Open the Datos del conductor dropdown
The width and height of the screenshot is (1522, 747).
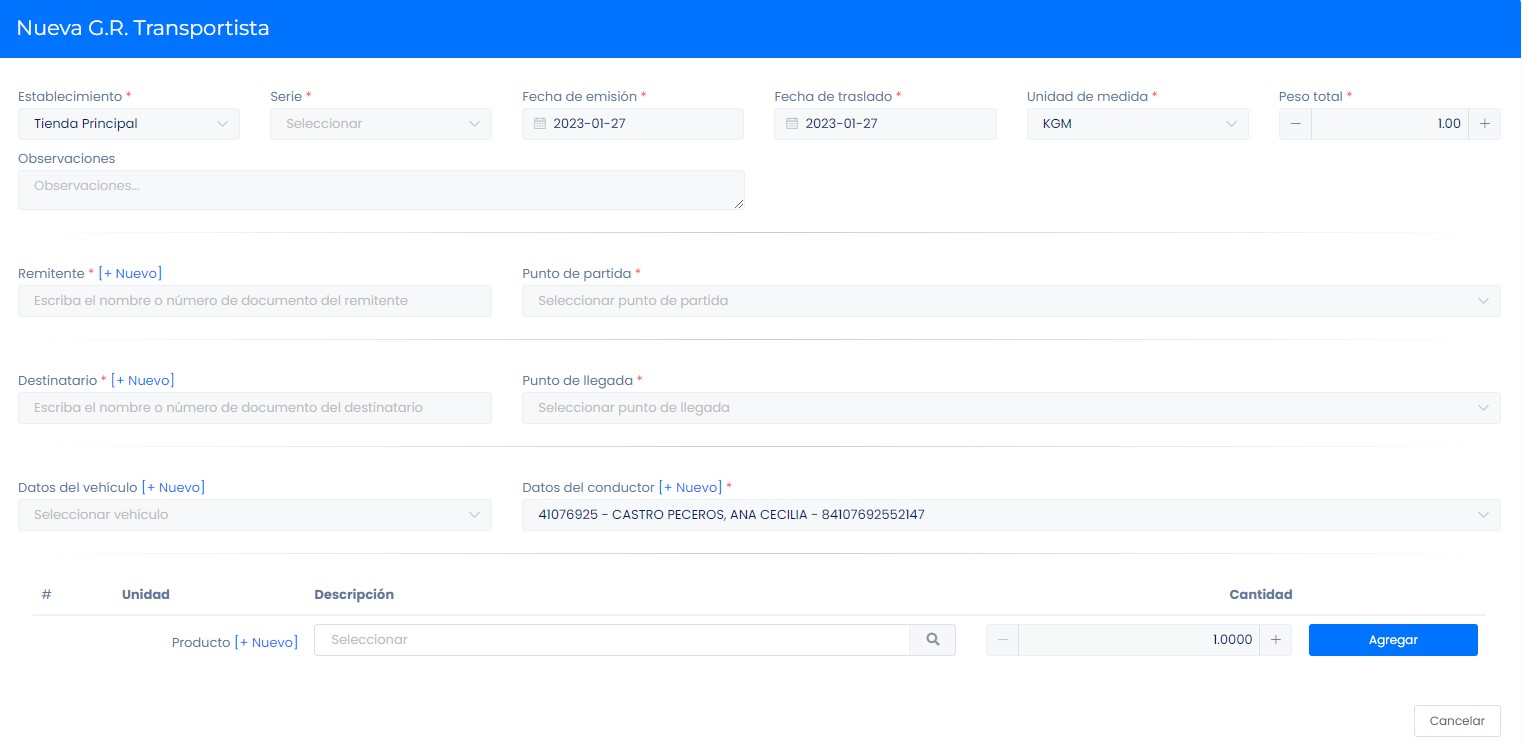click(1010, 515)
